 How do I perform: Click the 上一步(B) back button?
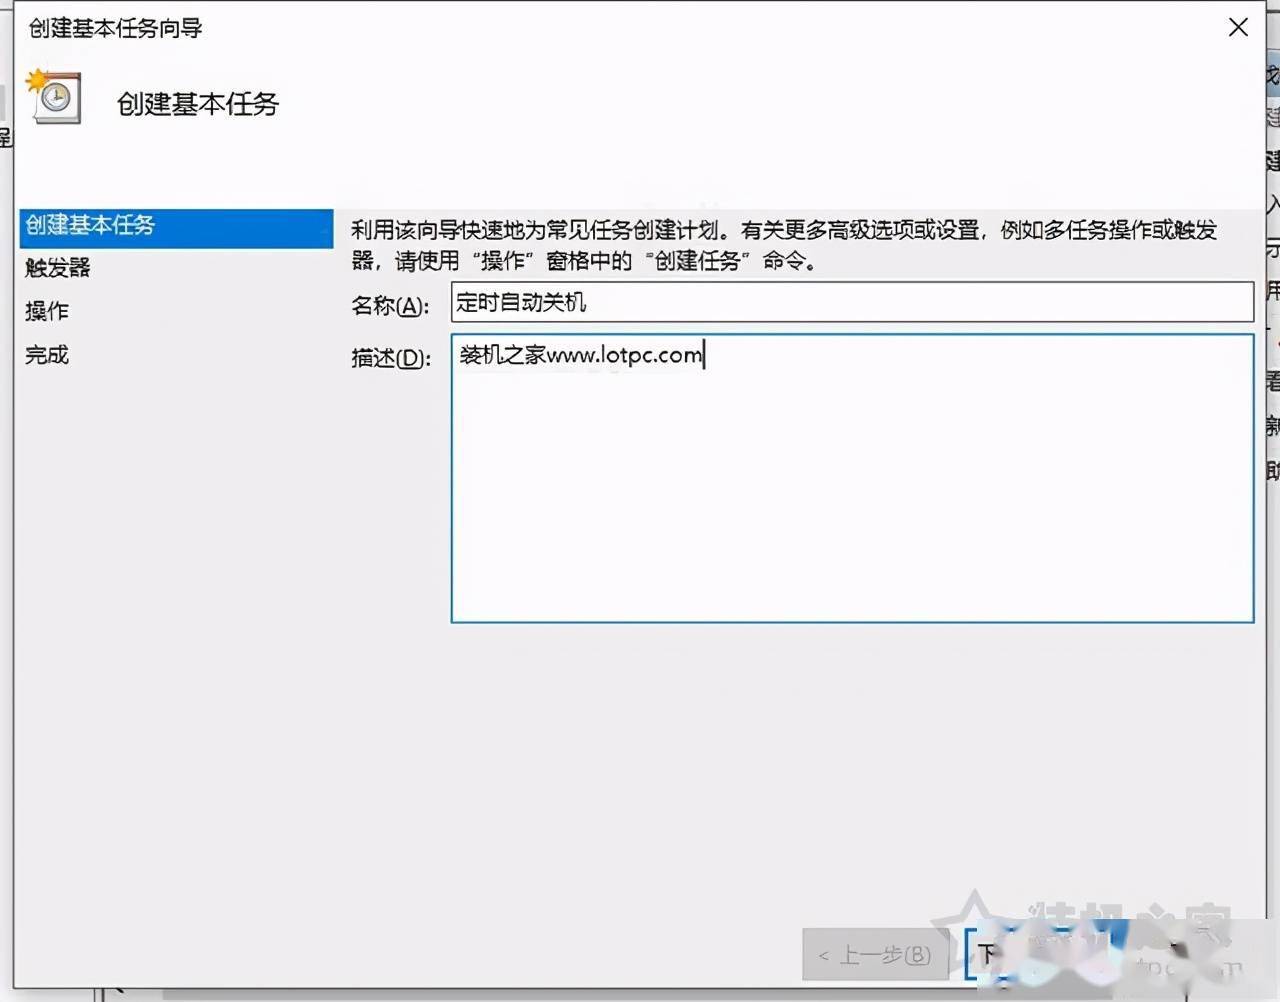(x=875, y=955)
